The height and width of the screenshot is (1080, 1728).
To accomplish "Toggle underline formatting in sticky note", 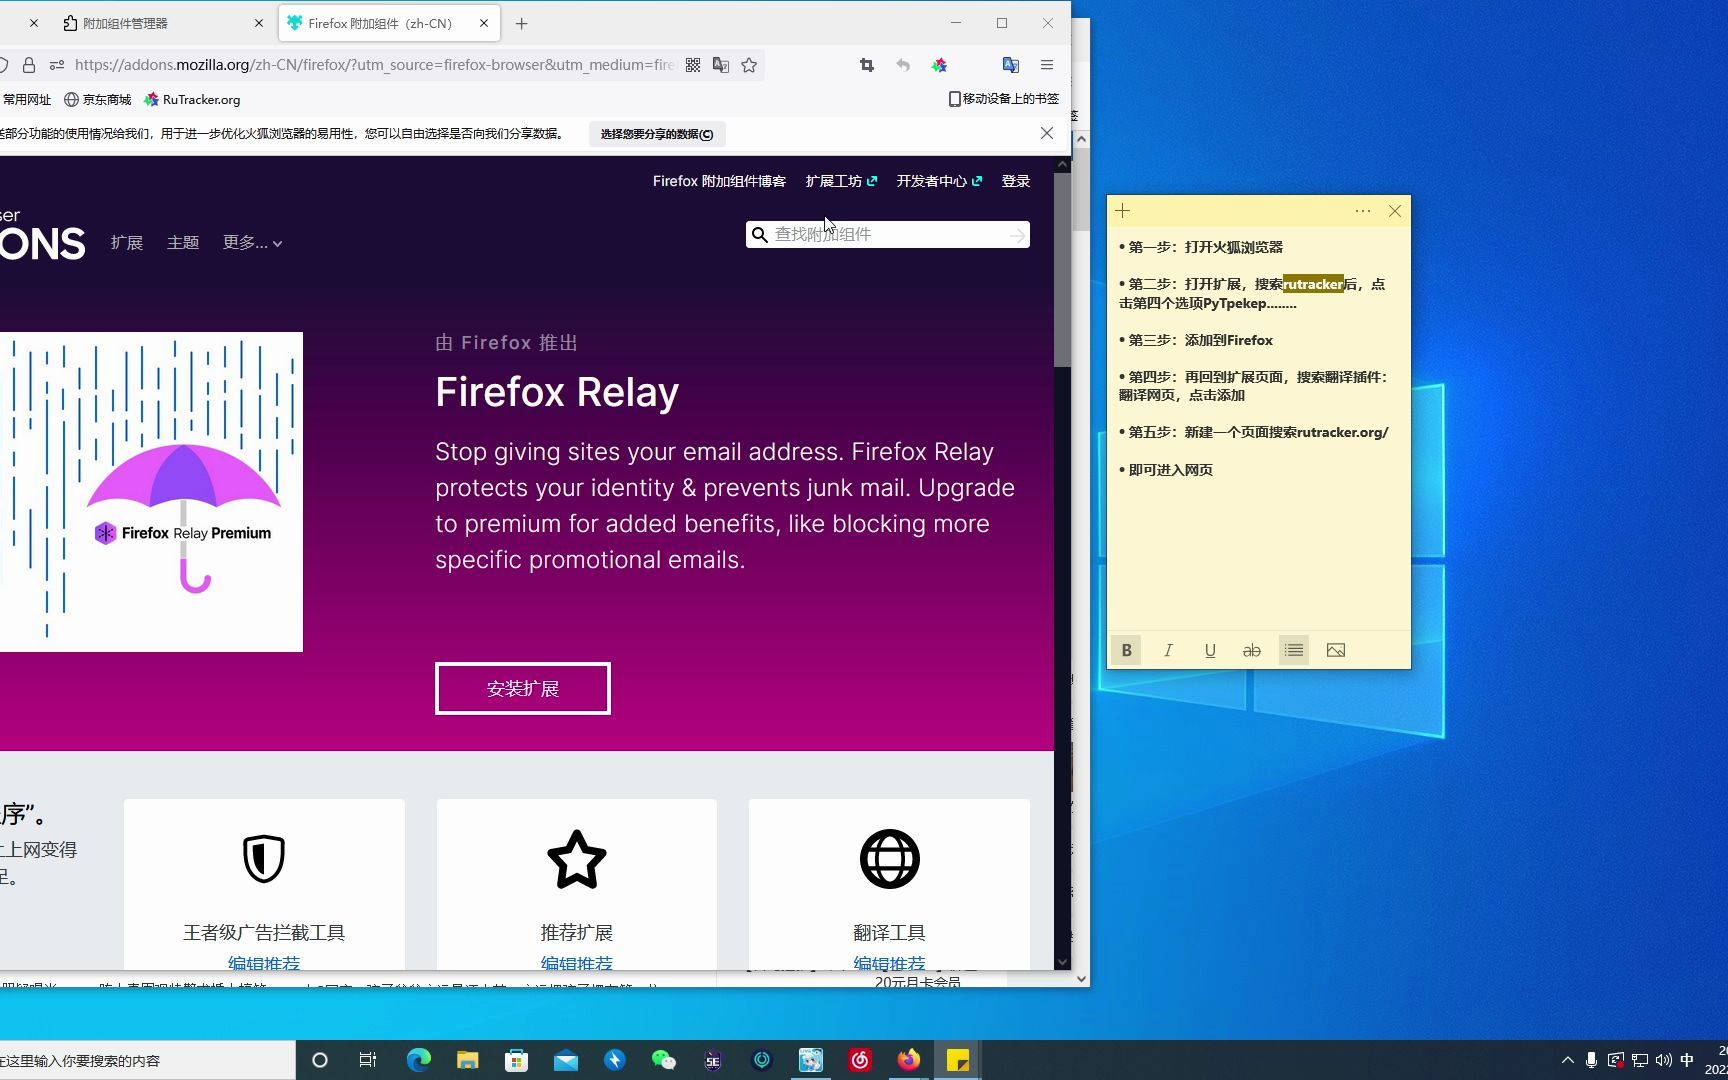I will (x=1210, y=650).
